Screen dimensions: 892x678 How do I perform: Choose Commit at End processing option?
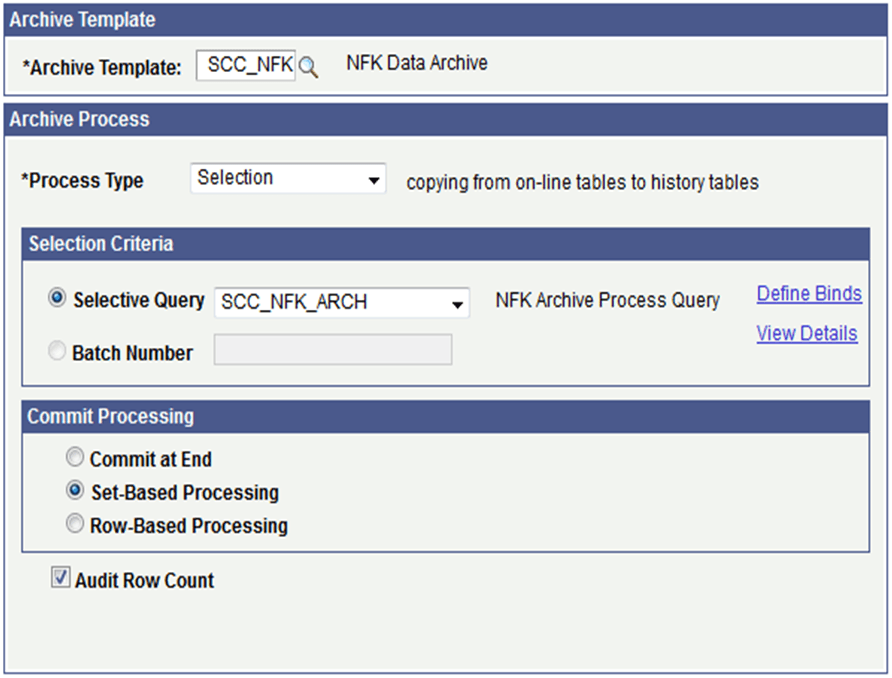point(75,458)
